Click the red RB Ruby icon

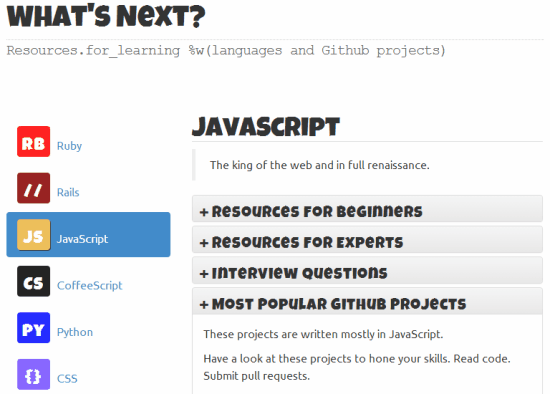point(33,141)
